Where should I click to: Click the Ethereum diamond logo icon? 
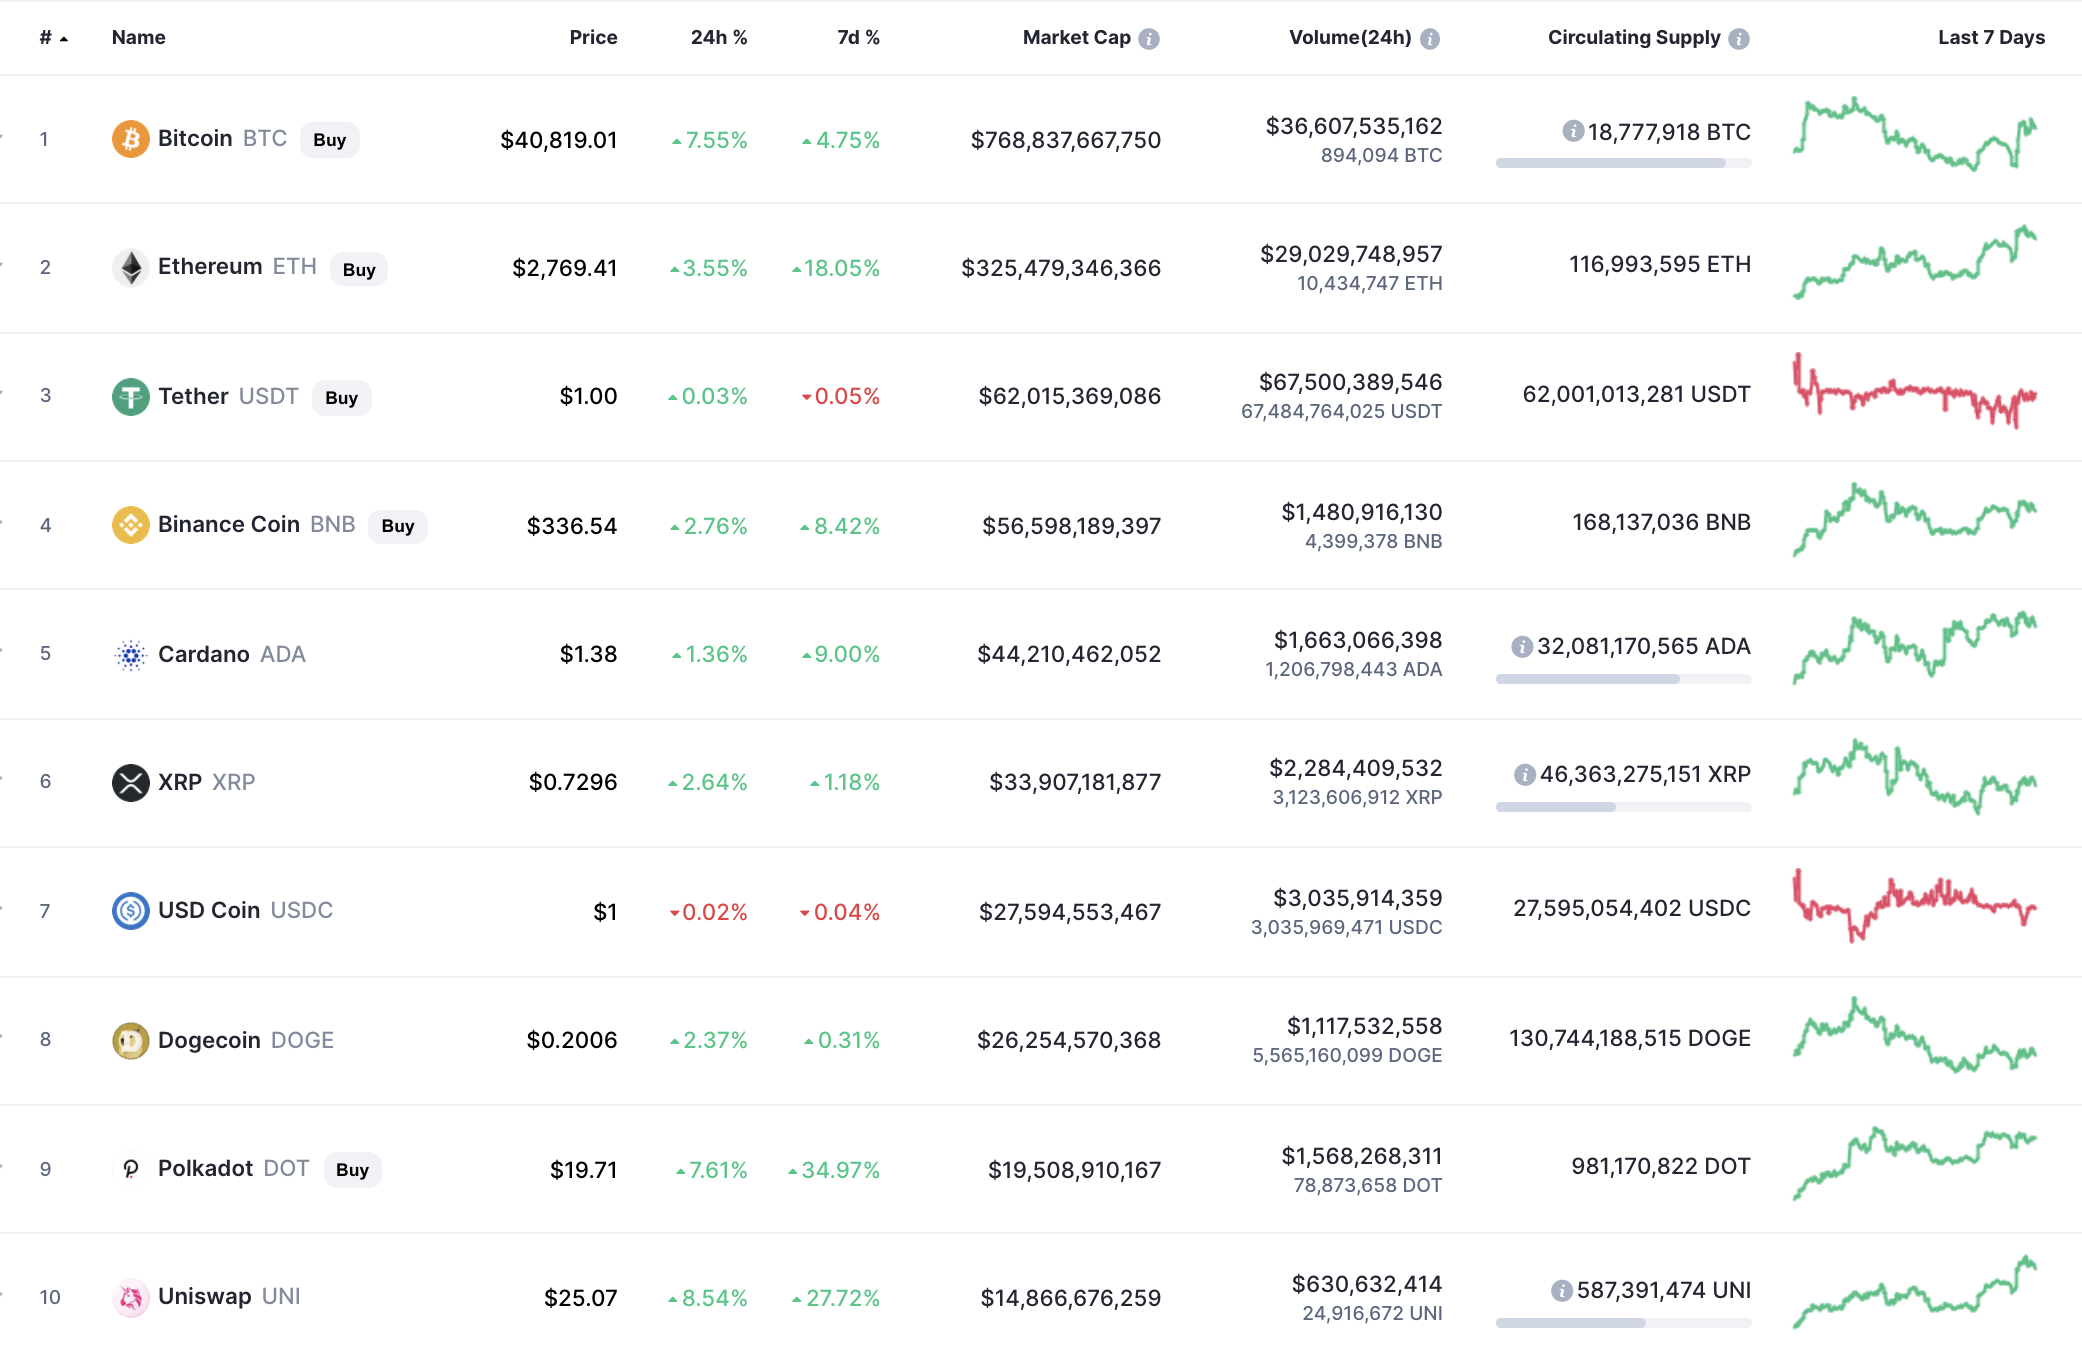pos(130,267)
